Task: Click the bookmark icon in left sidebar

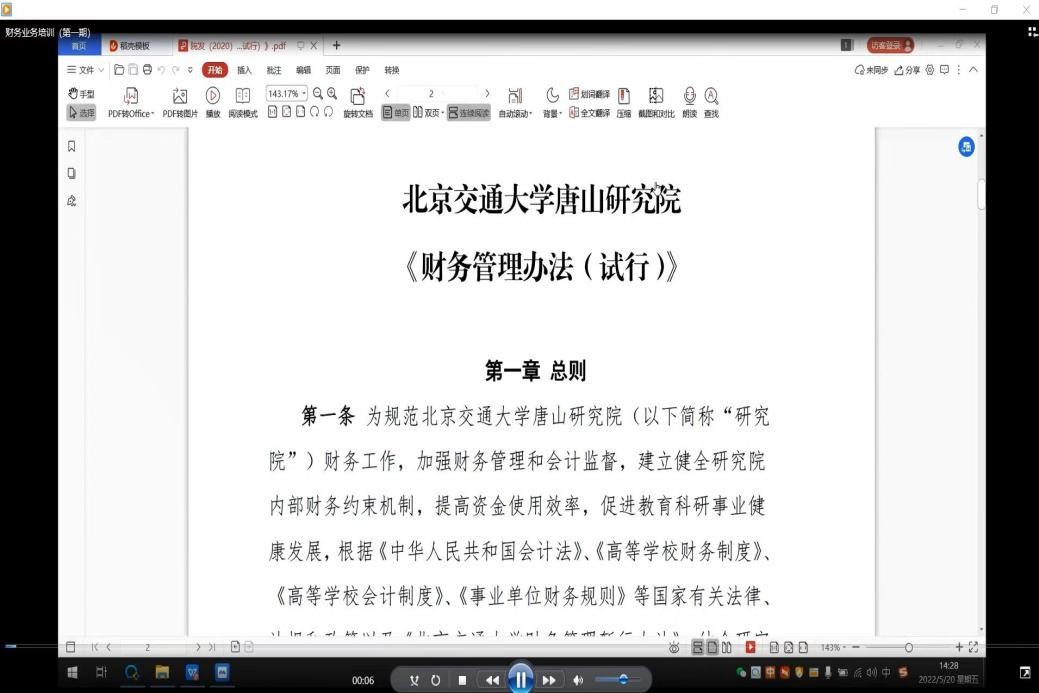Action: [x=71, y=146]
